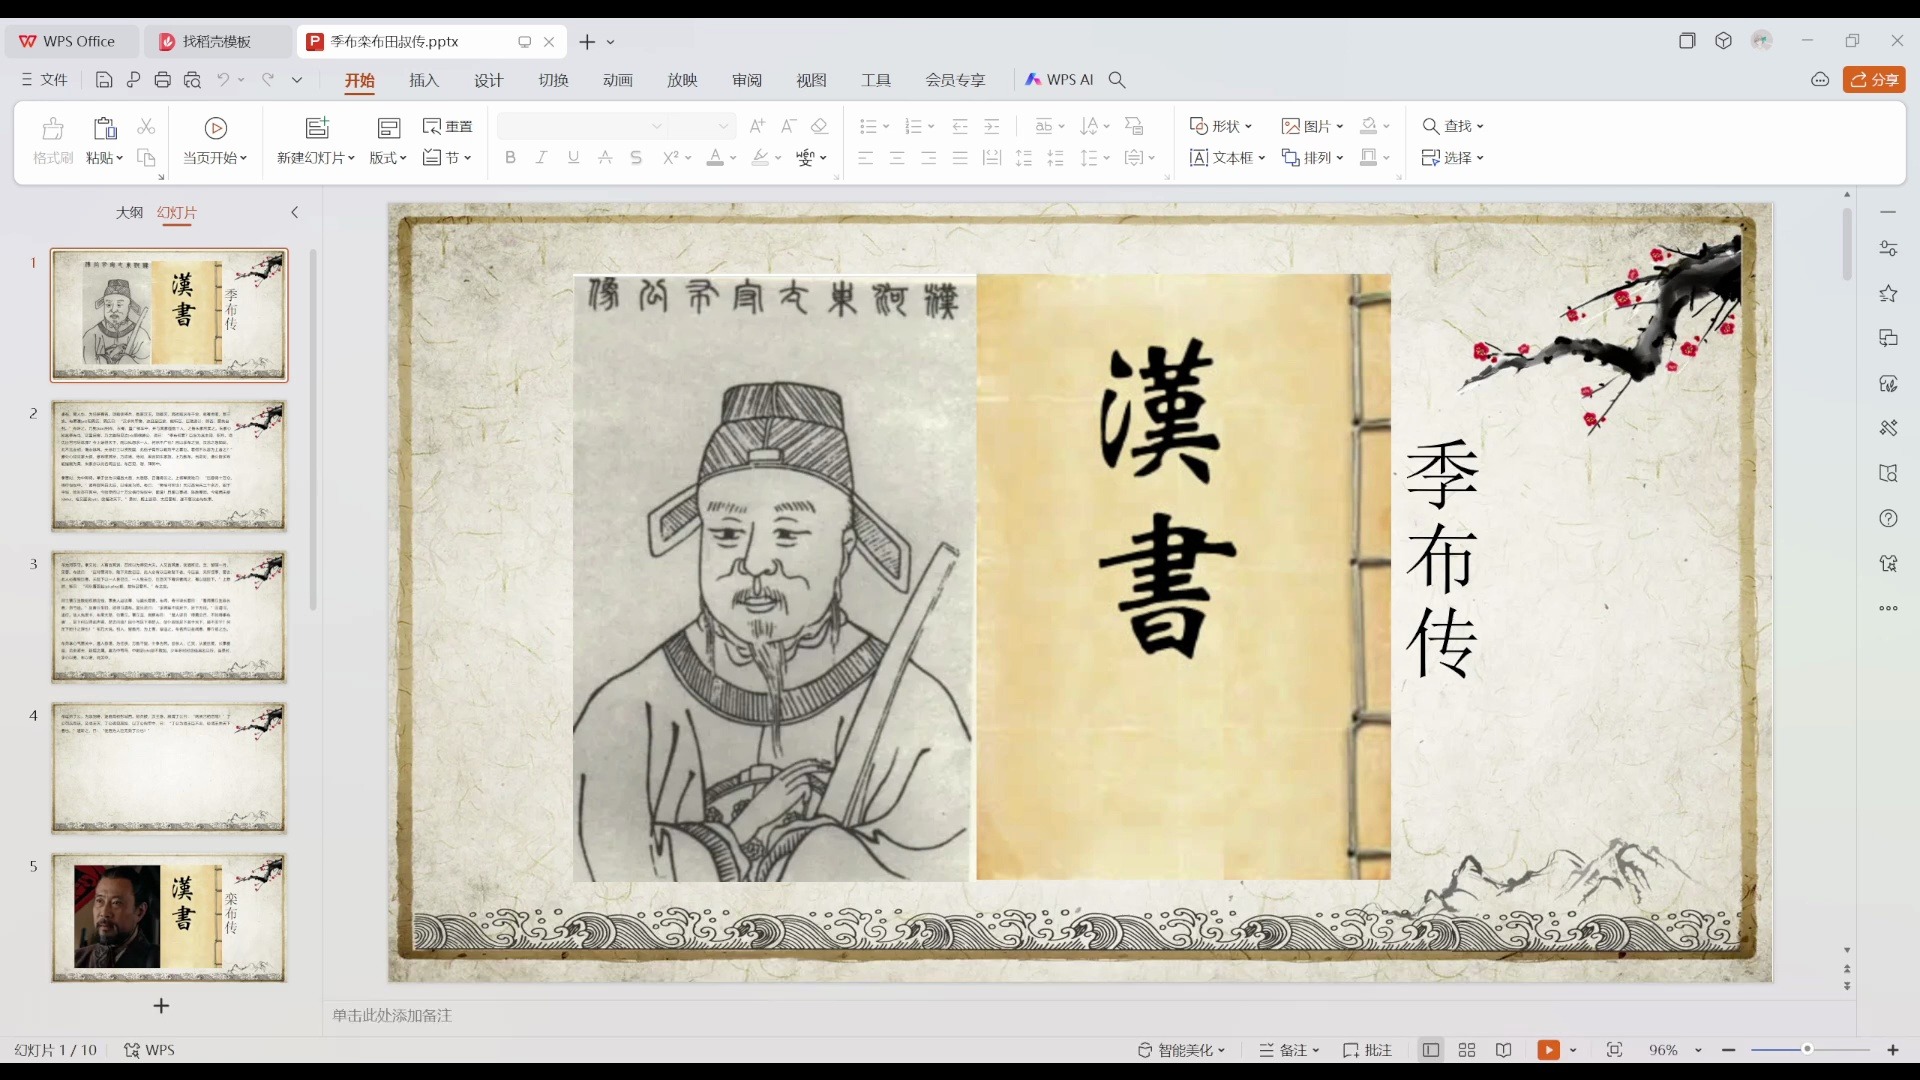Click the Print icon in quick toolbar
Screen dimensions: 1920x1080
click(x=163, y=80)
